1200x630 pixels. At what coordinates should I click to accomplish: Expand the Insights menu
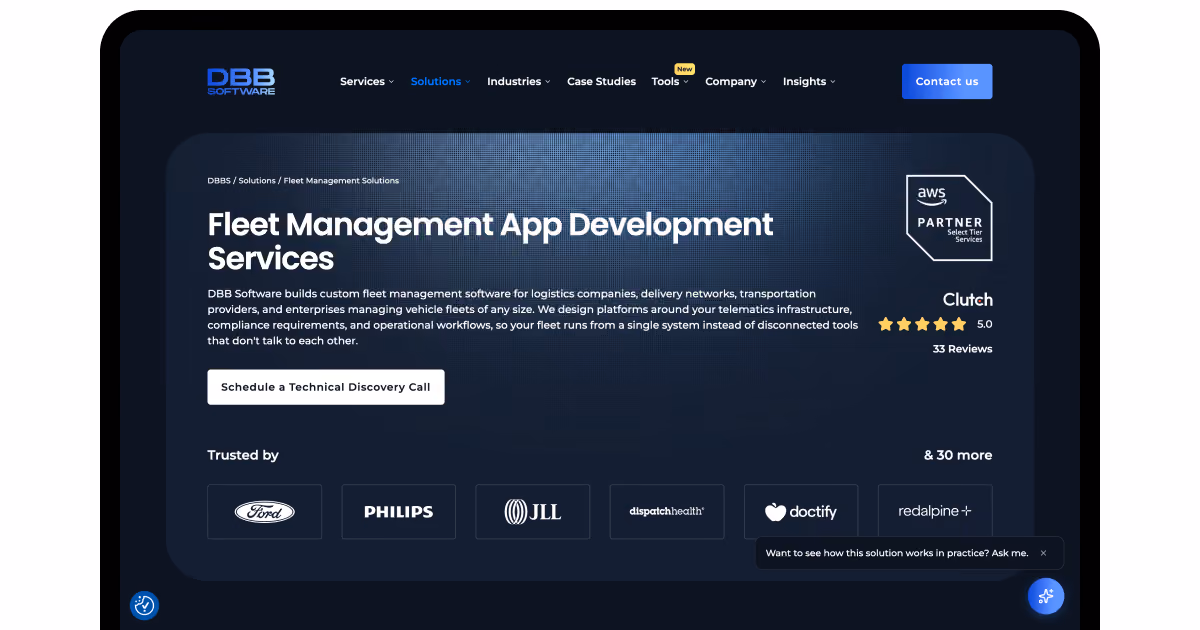click(809, 82)
